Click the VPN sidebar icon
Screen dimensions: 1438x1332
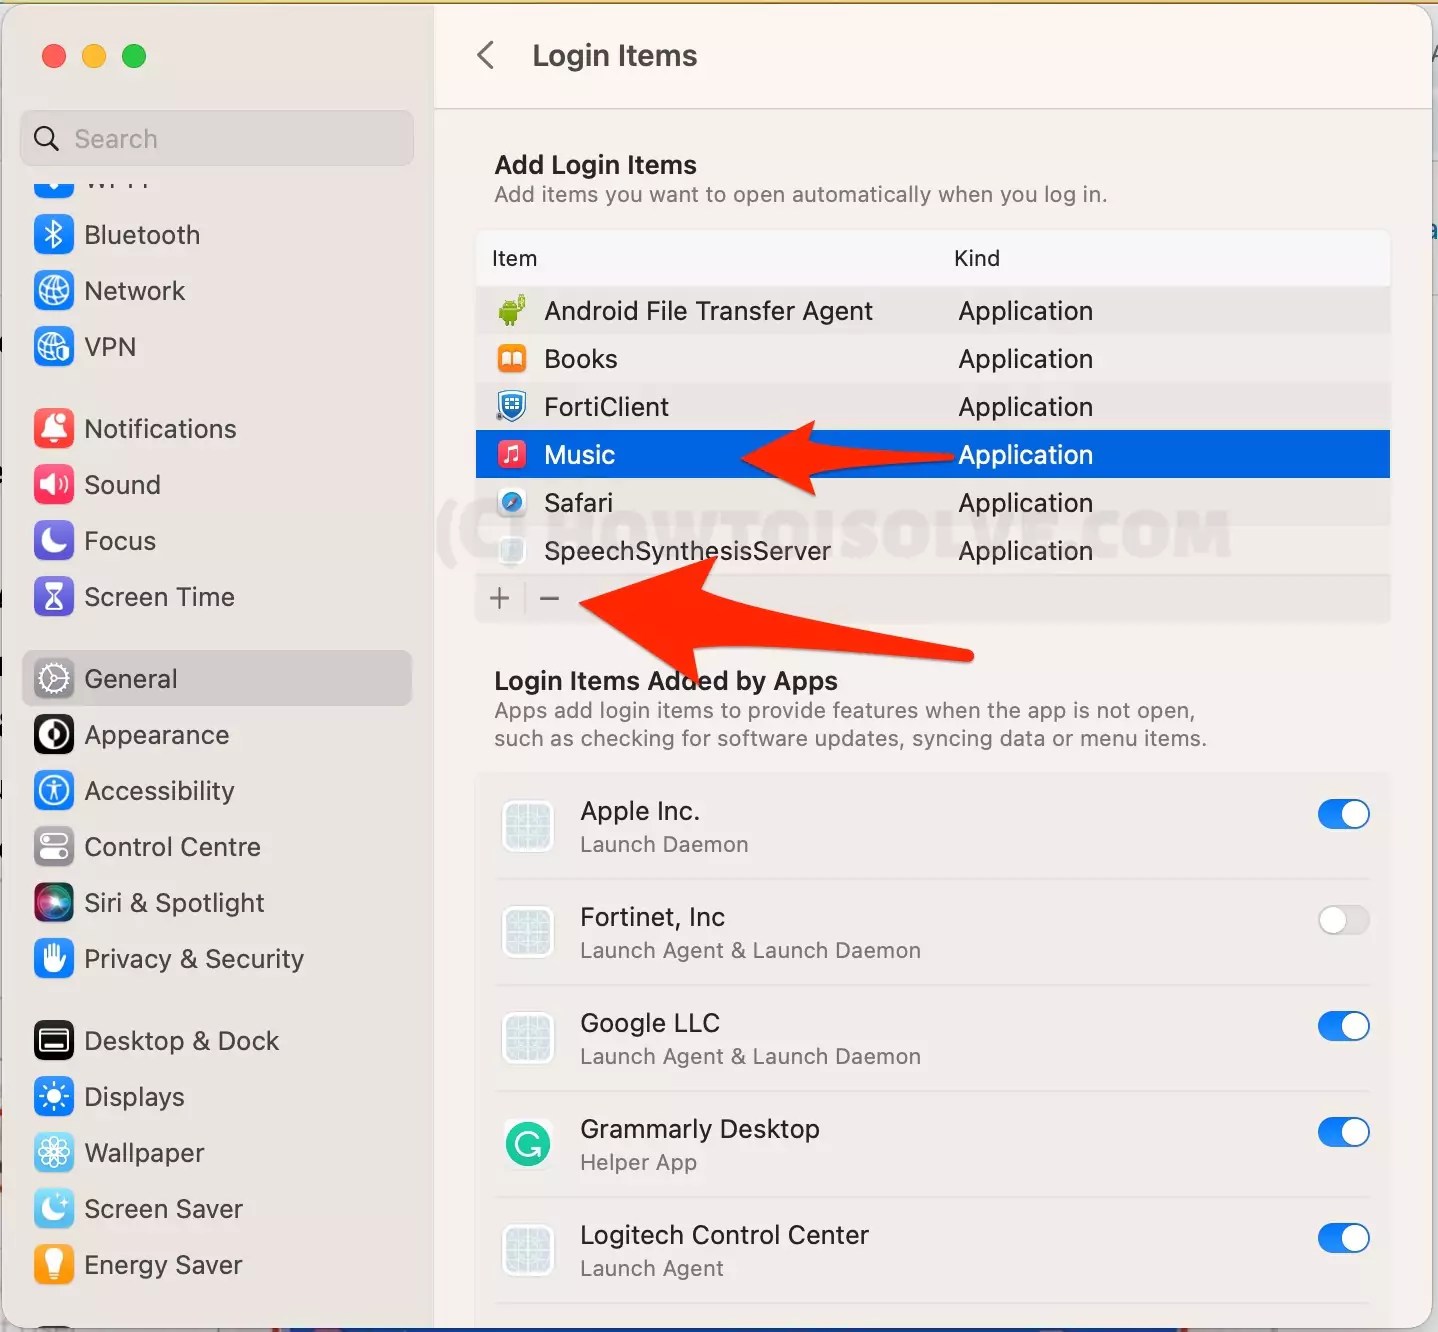tap(54, 347)
